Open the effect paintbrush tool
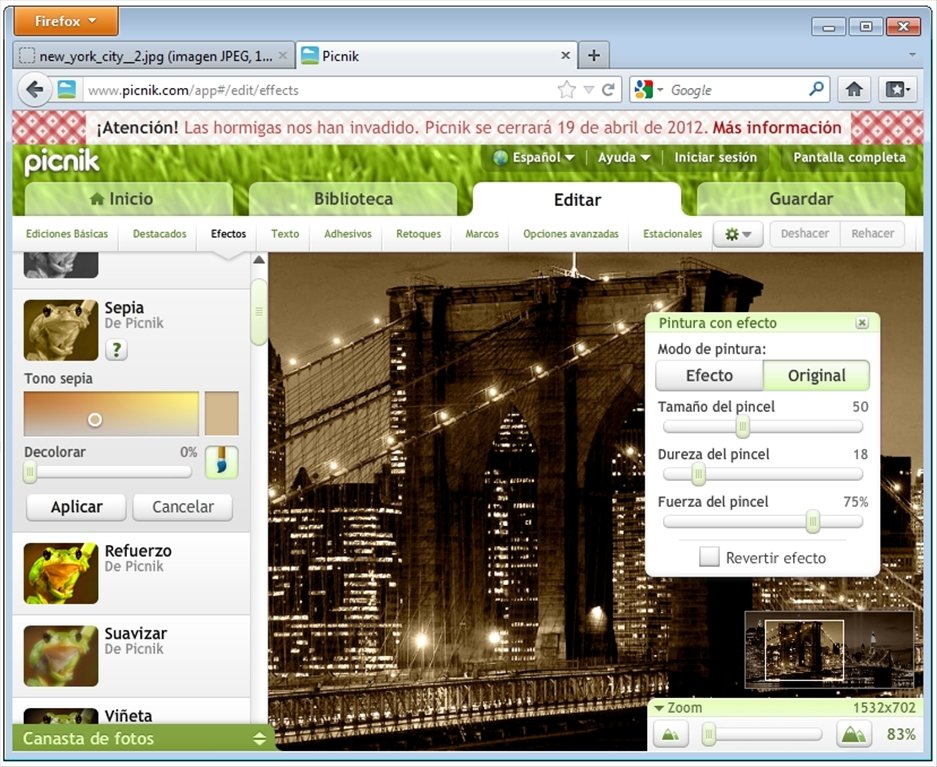 click(222, 462)
